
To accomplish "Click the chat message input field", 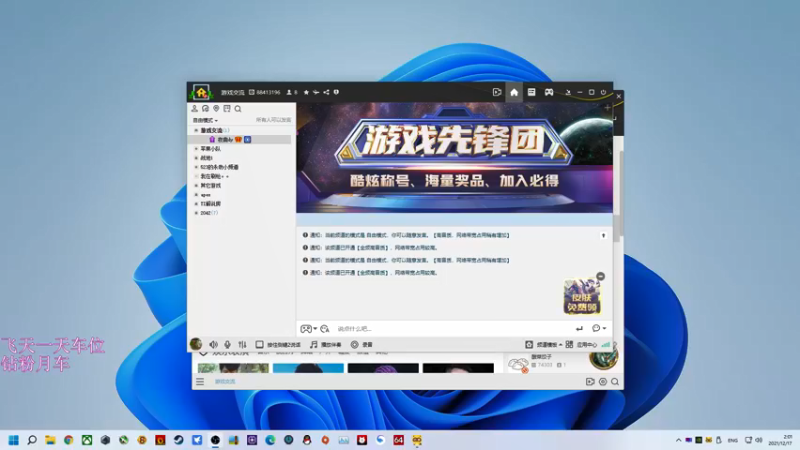I will pyautogui.click(x=452, y=329).
